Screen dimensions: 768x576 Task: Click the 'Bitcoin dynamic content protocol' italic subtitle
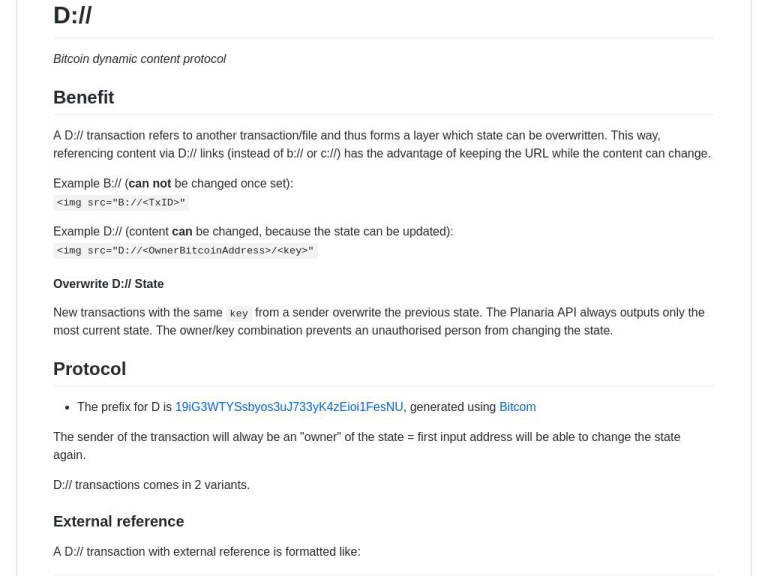click(139, 59)
